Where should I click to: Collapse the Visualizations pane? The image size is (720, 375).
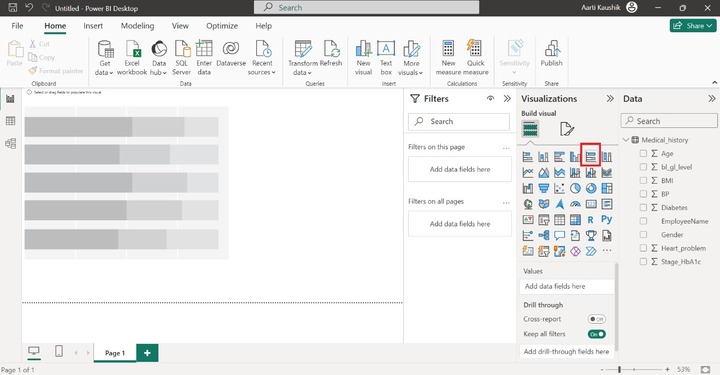coord(610,99)
